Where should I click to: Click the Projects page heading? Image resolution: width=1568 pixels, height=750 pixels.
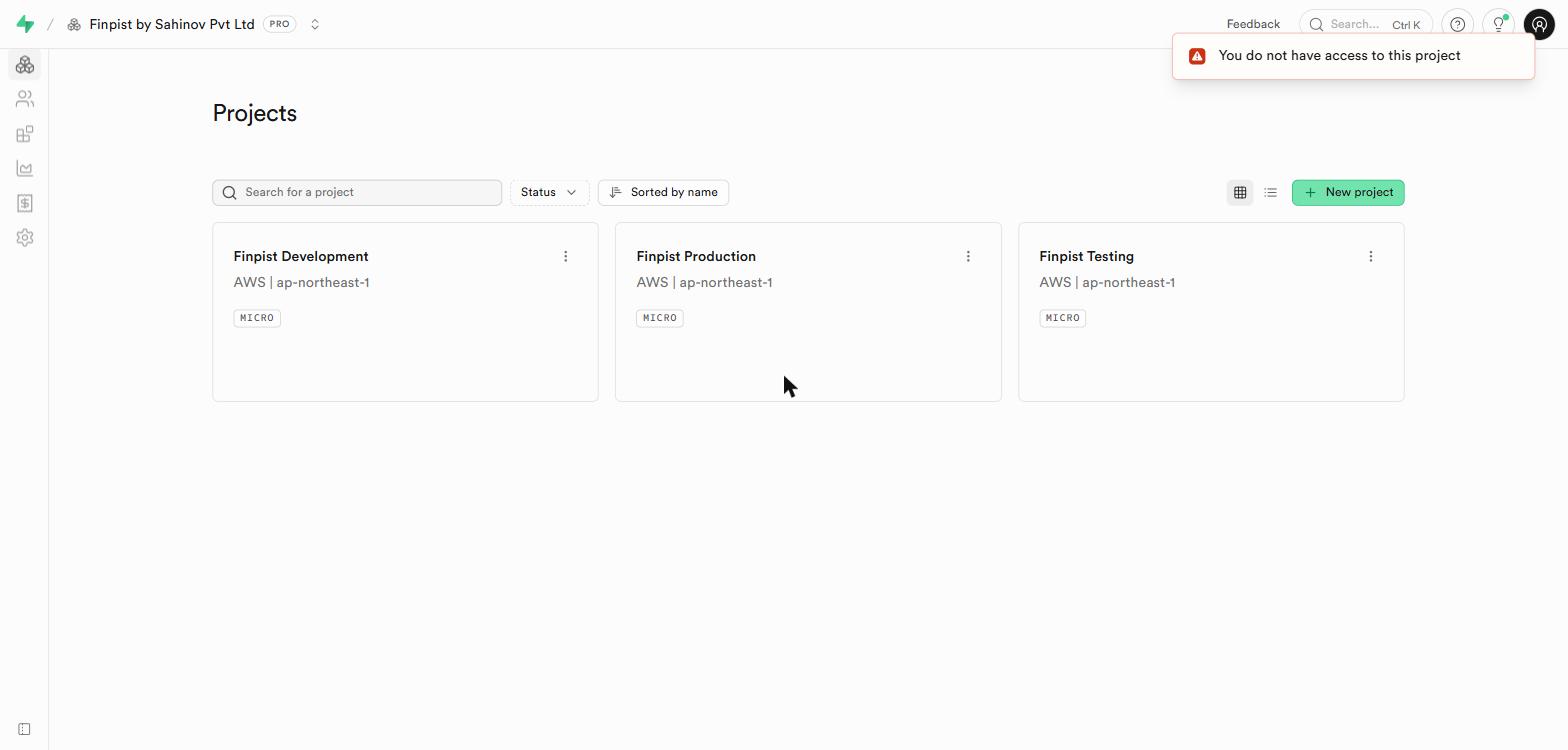tap(255, 113)
